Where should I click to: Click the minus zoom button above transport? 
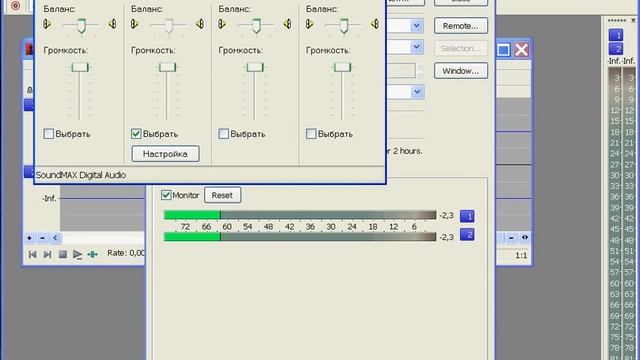[x=42, y=238]
